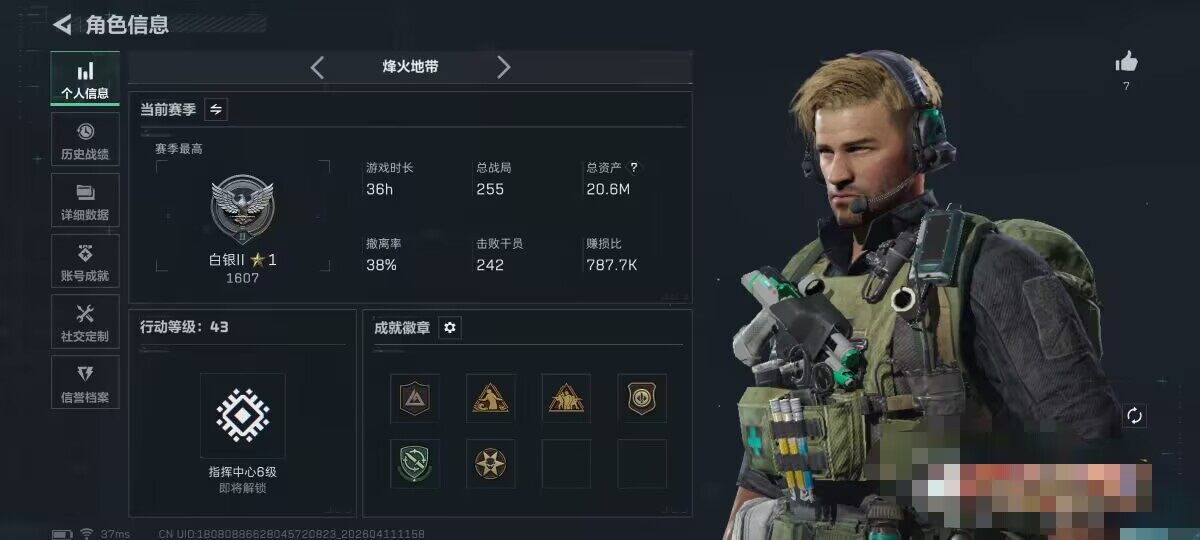Screen dimensions: 1200x540
Task: Go back using the arrow beside 角色信息
Action: [63, 24]
